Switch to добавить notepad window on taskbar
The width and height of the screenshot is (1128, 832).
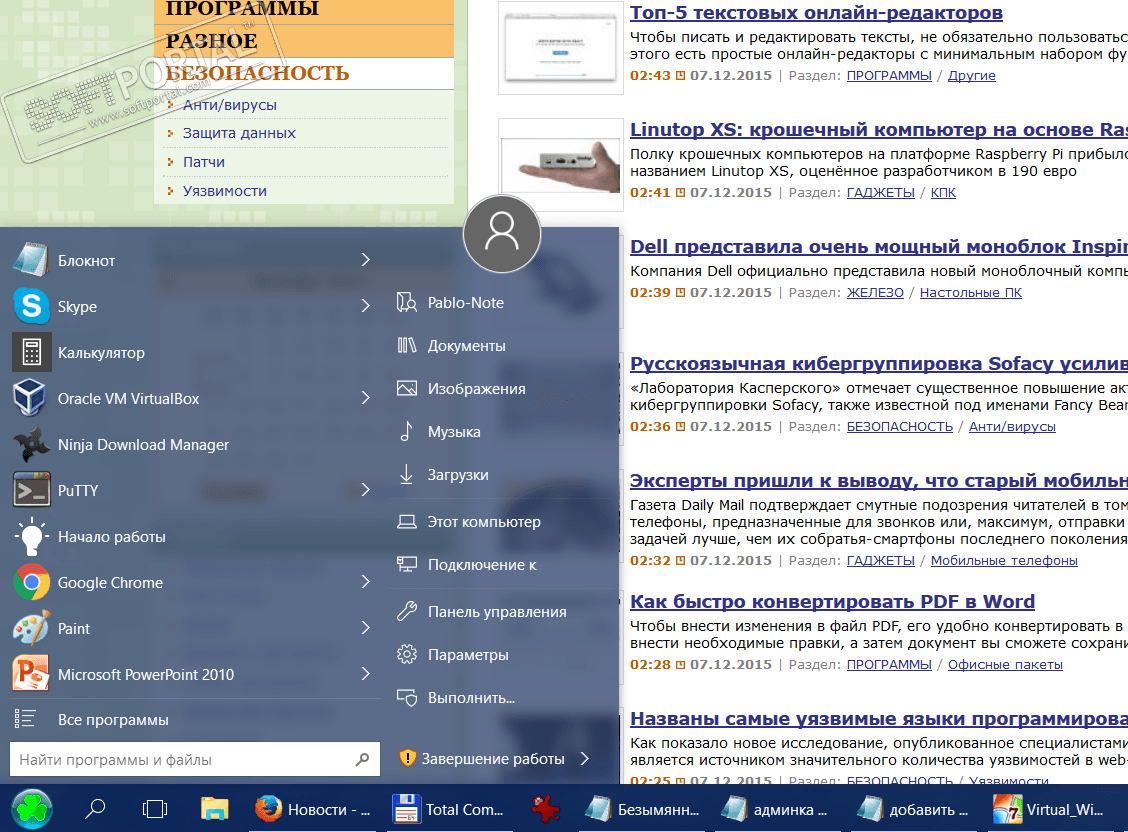[x=914, y=809]
